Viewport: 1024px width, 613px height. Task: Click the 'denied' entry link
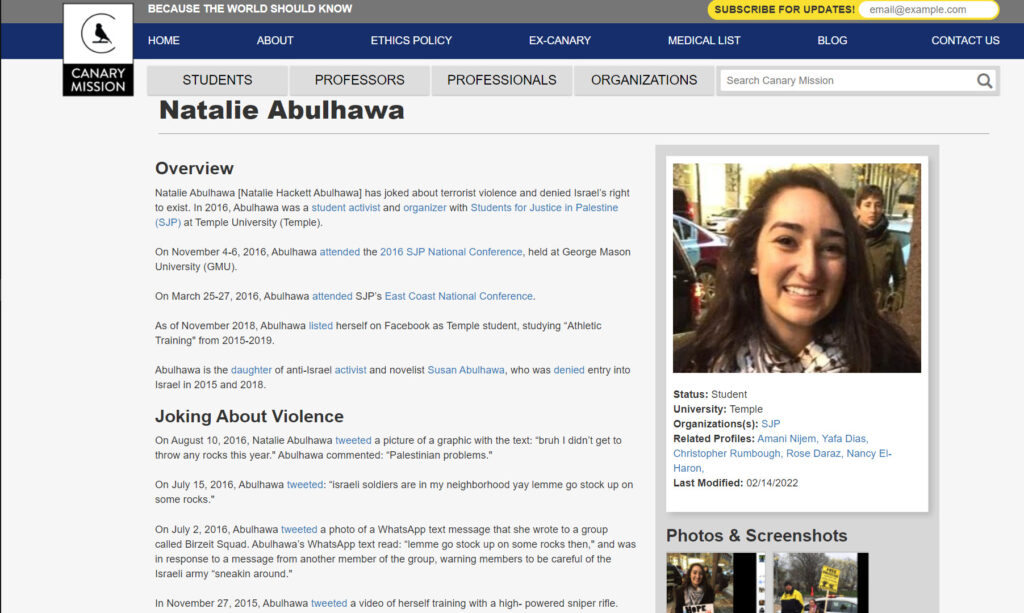tap(569, 370)
